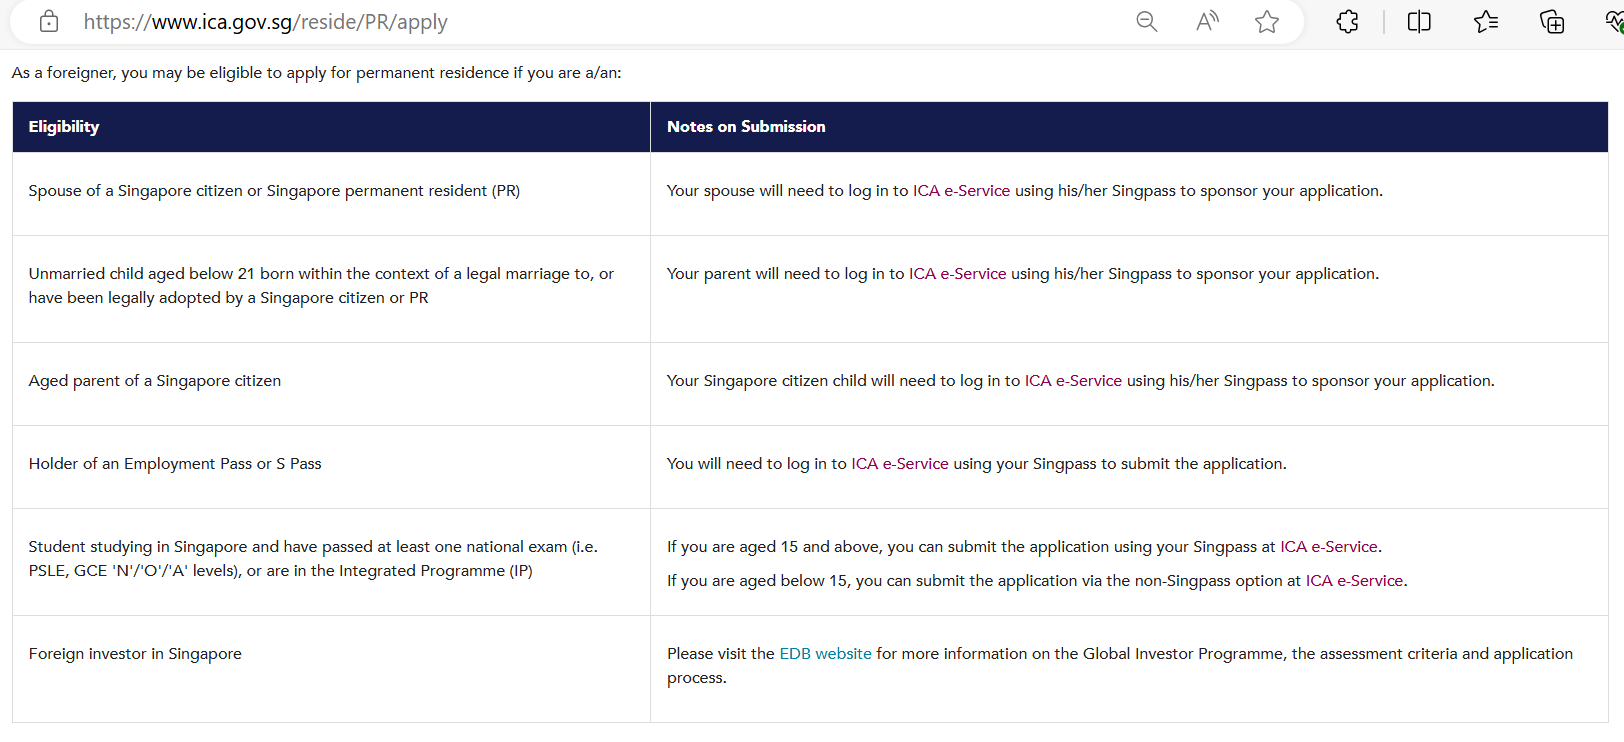Open ICA e-Service link in spouse row
This screenshot has height=742, width=1624.
tap(961, 191)
